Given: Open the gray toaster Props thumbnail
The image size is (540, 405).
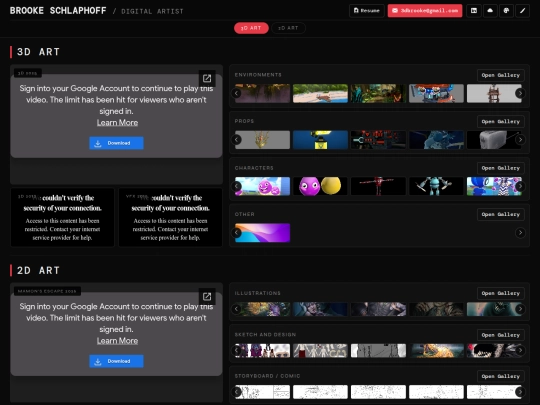Looking at the screenshot, I should click(x=494, y=140).
